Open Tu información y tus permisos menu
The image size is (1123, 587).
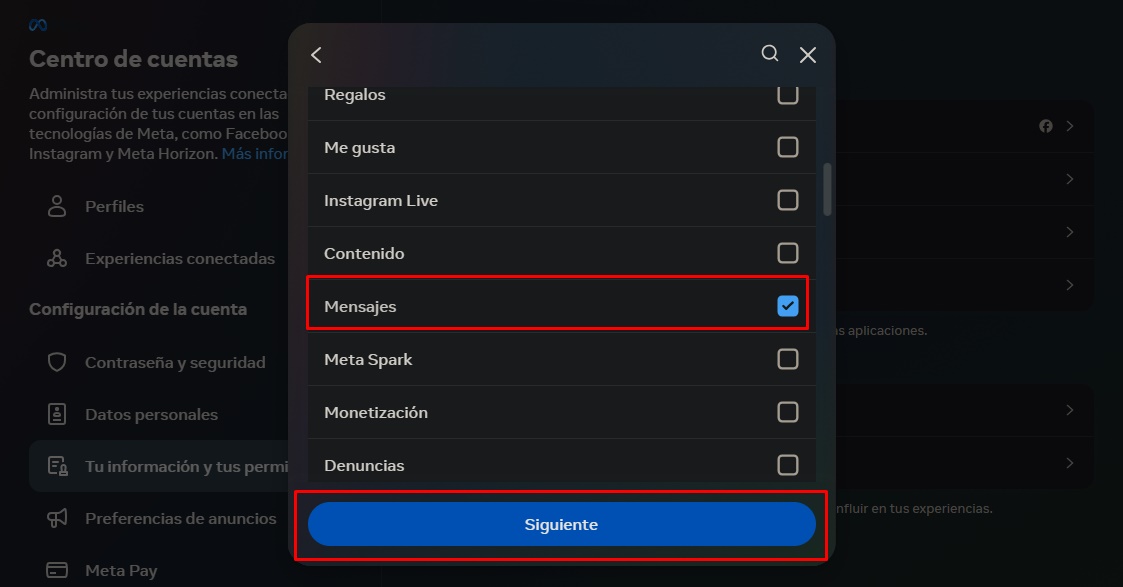158,466
